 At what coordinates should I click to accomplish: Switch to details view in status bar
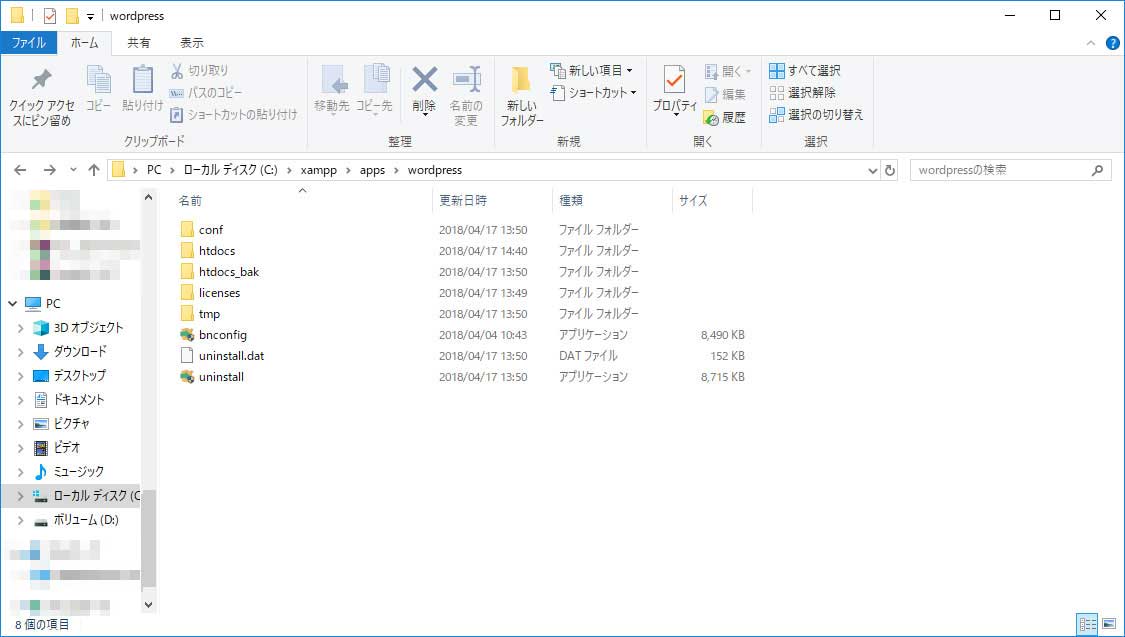point(1088,623)
